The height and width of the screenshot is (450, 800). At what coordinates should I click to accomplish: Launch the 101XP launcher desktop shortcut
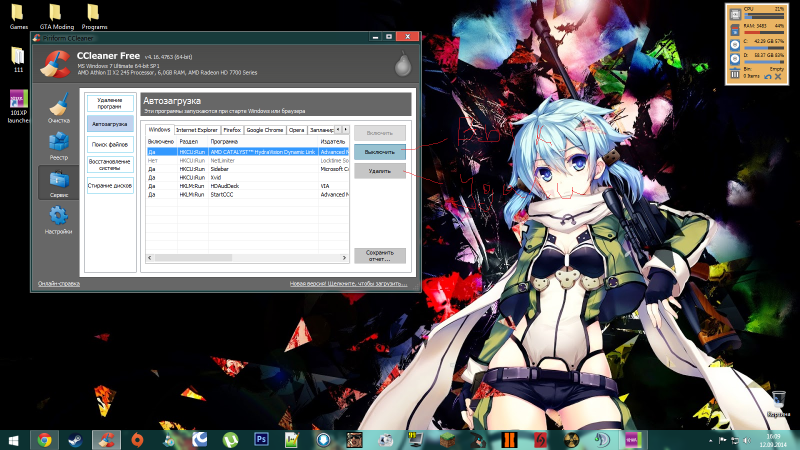pos(18,106)
